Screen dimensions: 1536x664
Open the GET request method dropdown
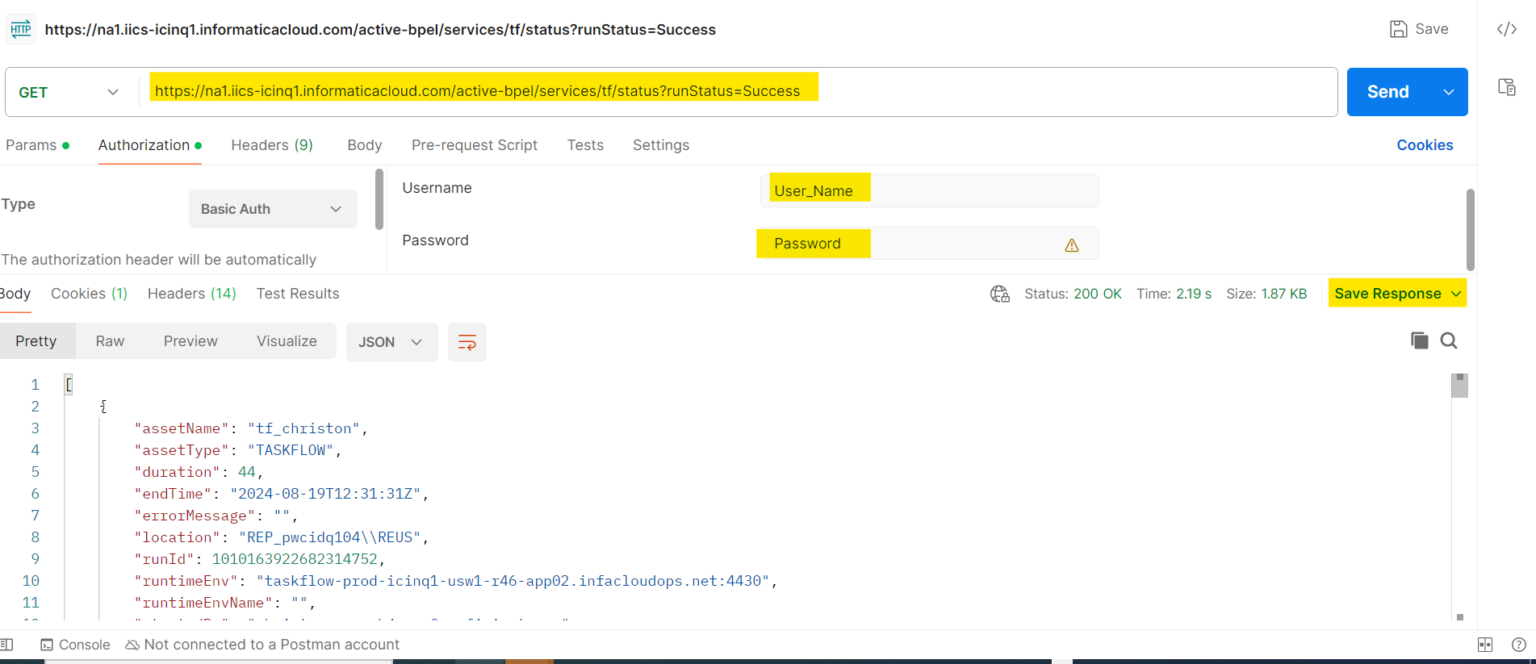[70, 91]
